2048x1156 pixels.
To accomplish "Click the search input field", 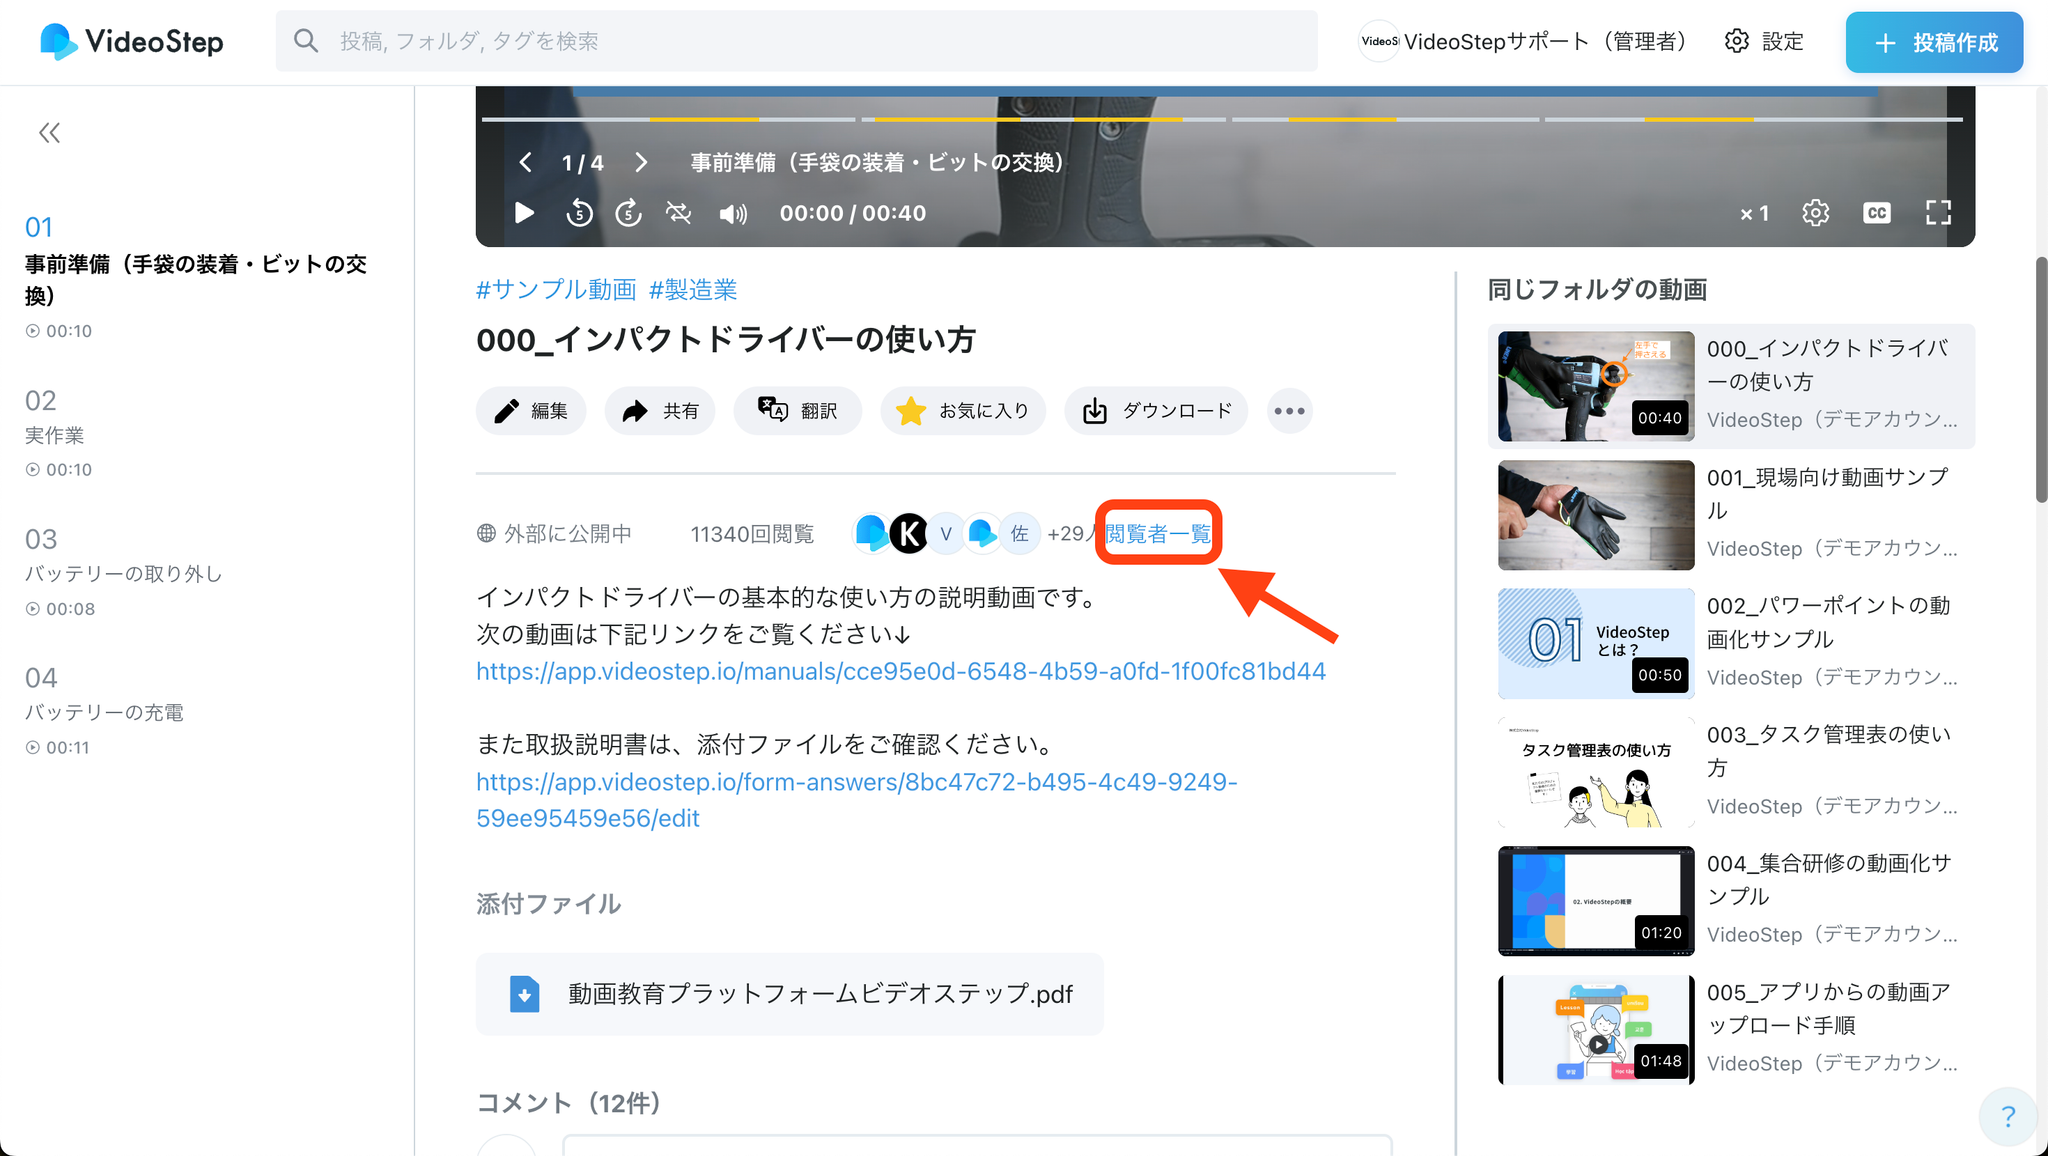I will pyautogui.click(x=796, y=41).
